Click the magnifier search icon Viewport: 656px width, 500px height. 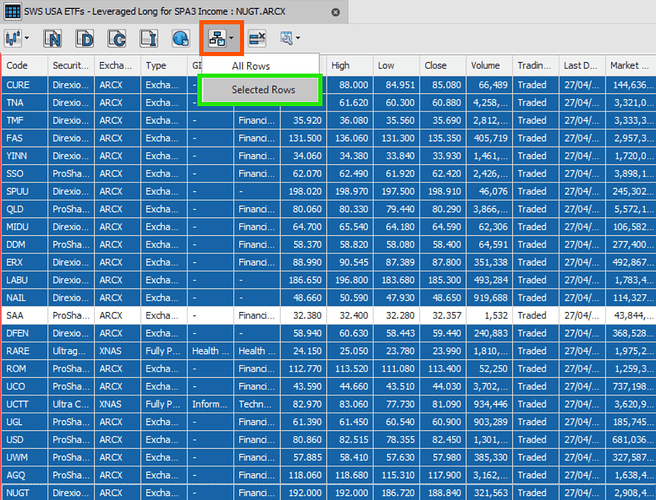tap(287, 38)
